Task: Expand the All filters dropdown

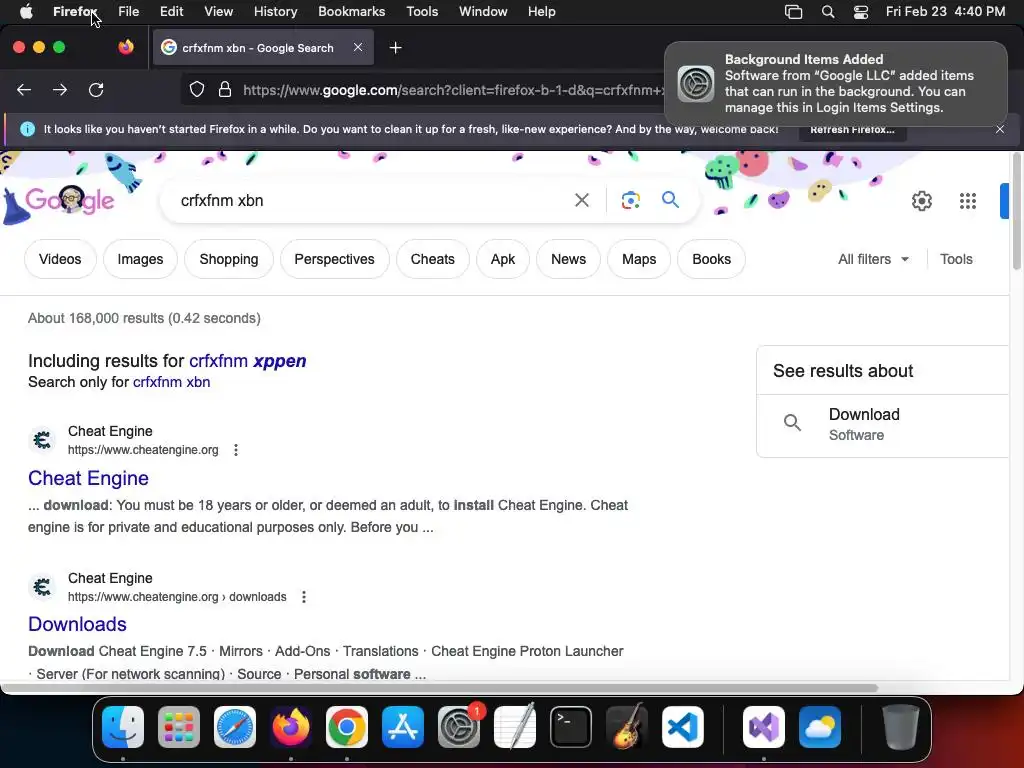Action: pyautogui.click(x=873, y=259)
